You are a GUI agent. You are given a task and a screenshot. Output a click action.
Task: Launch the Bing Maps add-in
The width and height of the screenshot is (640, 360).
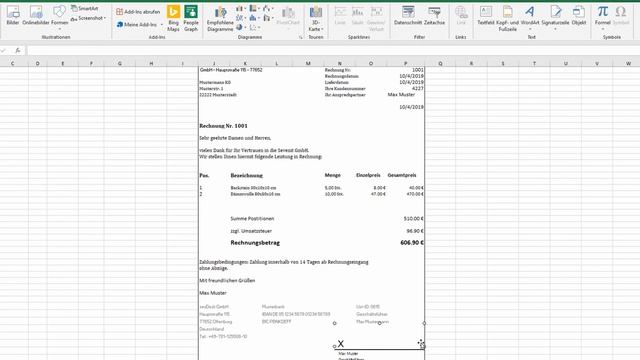pyautogui.click(x=173, y=18)
